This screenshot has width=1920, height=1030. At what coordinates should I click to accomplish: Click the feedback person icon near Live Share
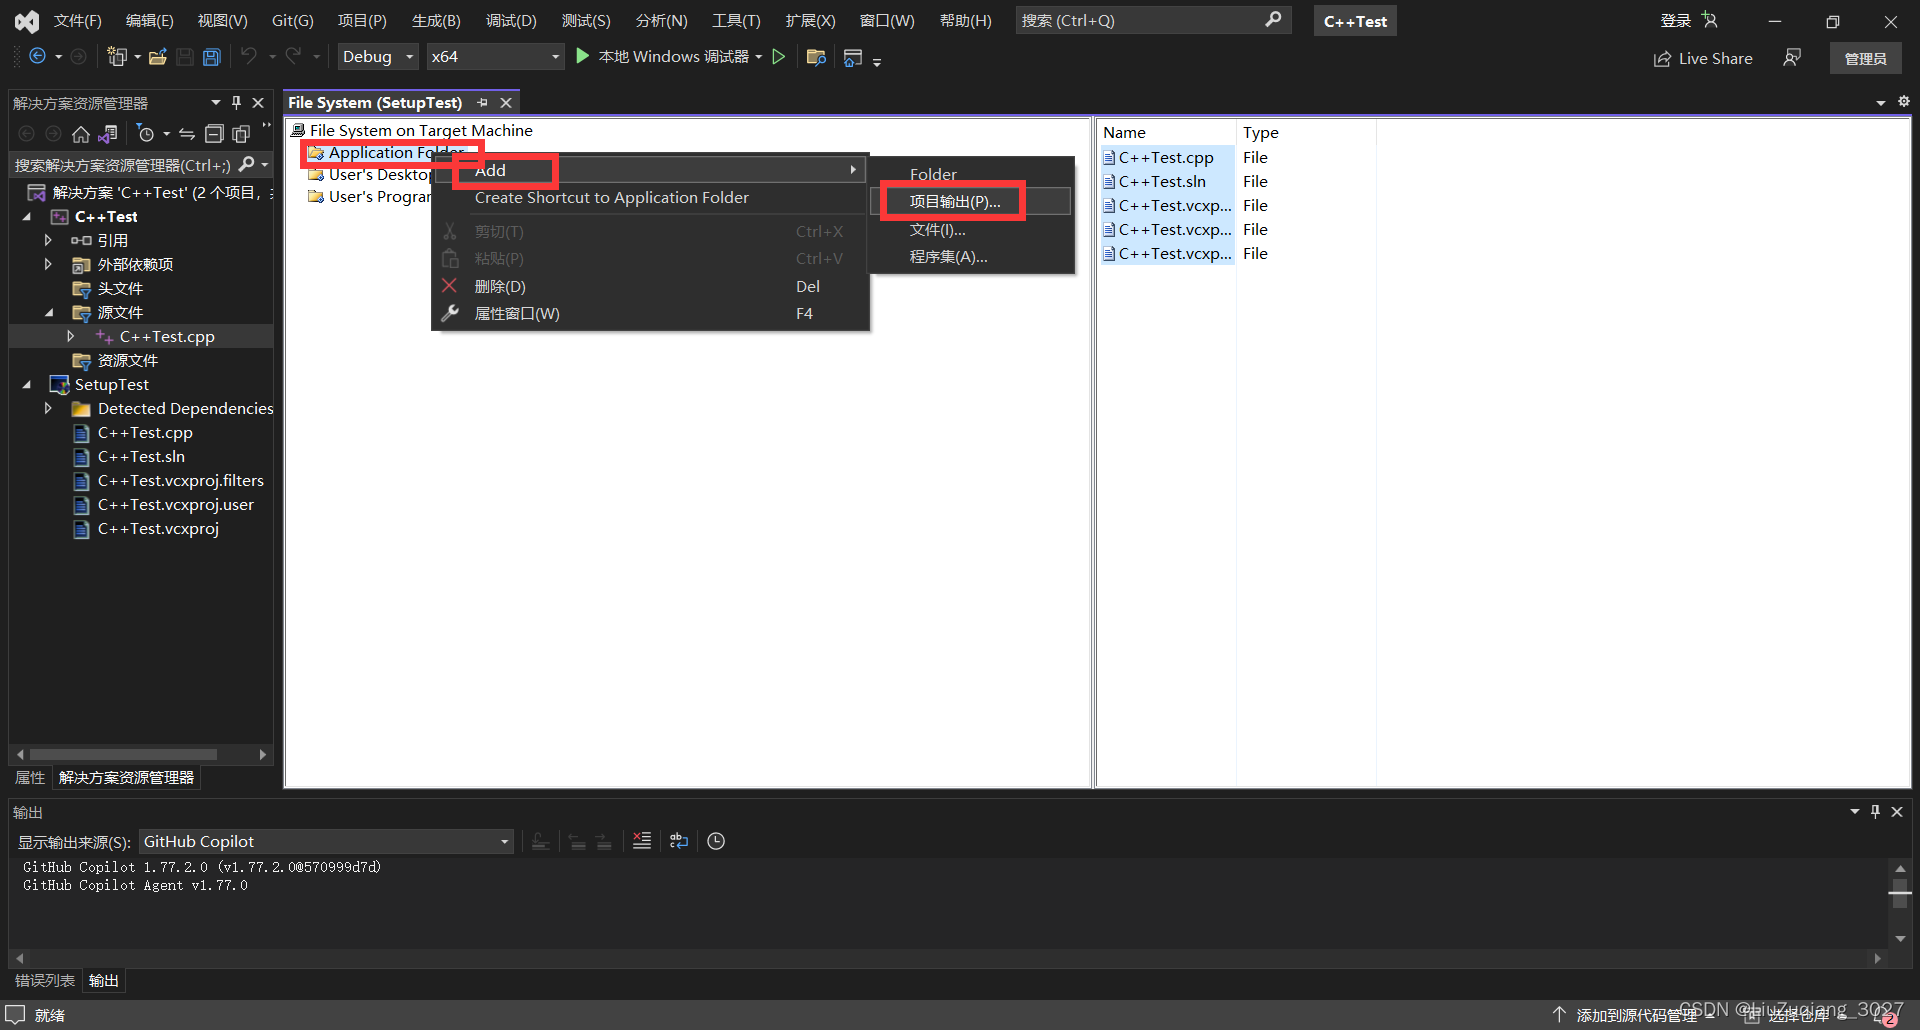pyautogui.click(x=1792, y=58)
